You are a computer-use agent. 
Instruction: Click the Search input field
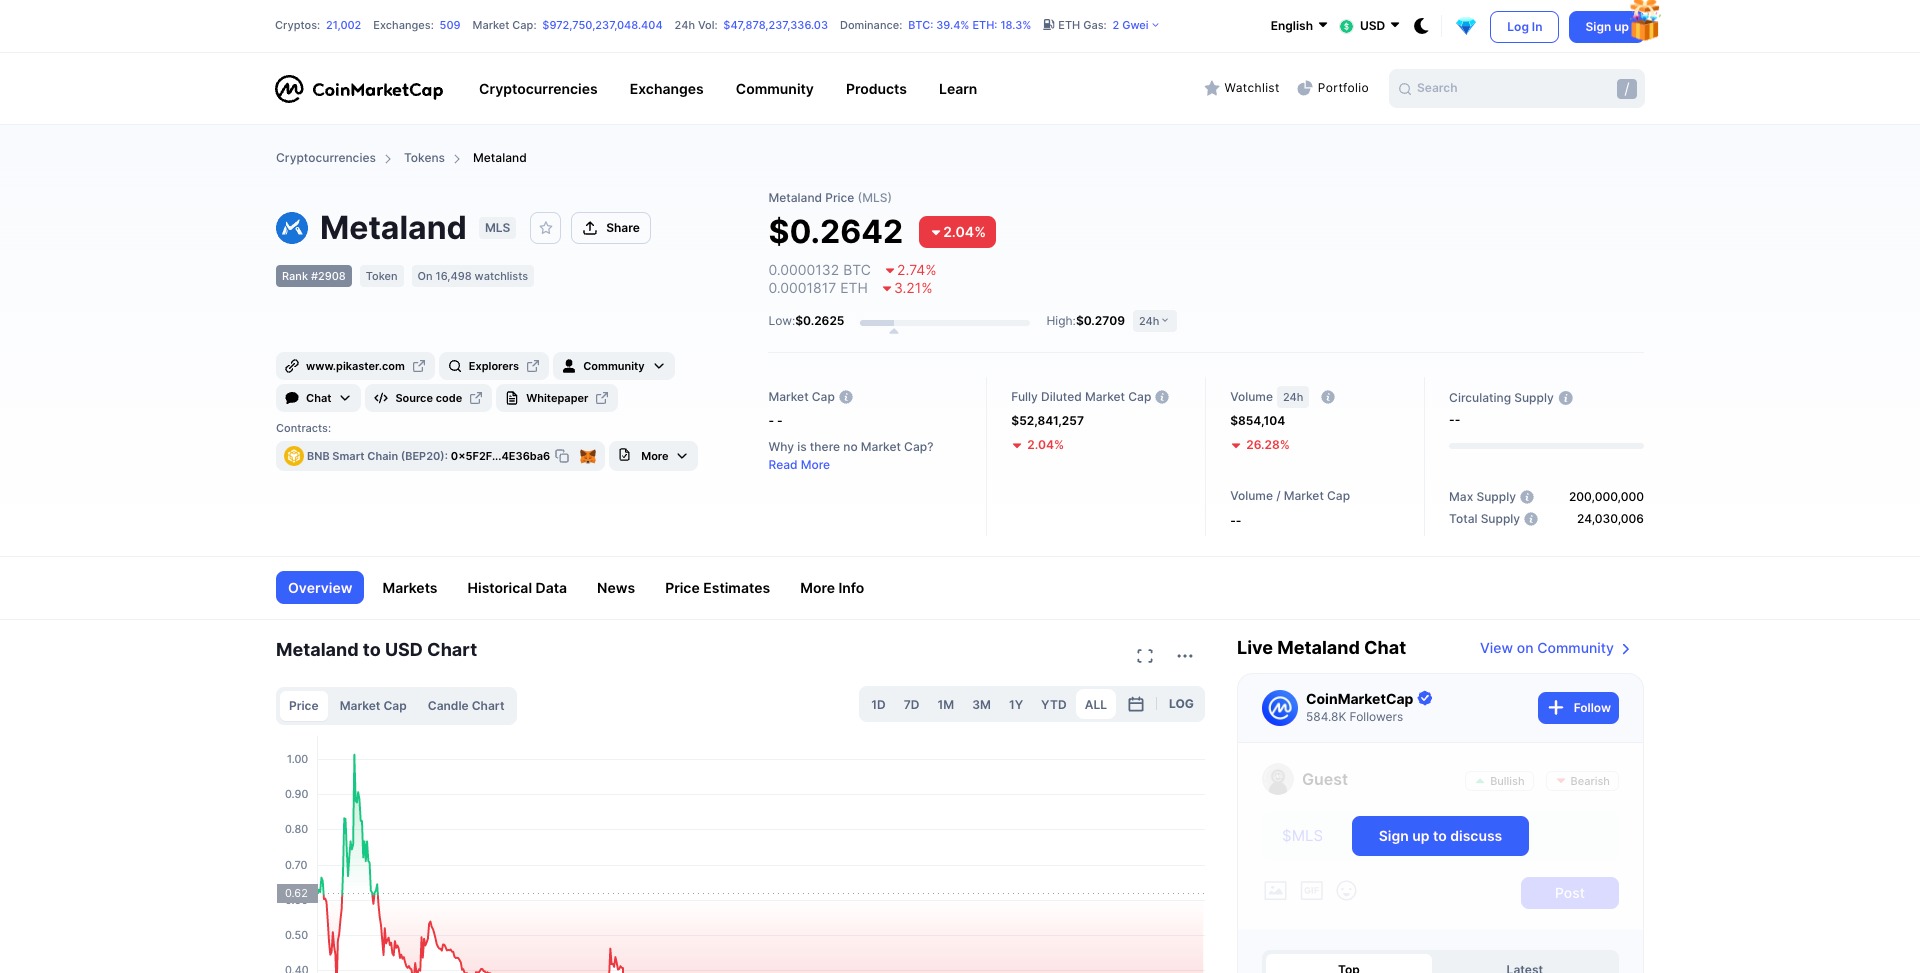coord(1516,89)
